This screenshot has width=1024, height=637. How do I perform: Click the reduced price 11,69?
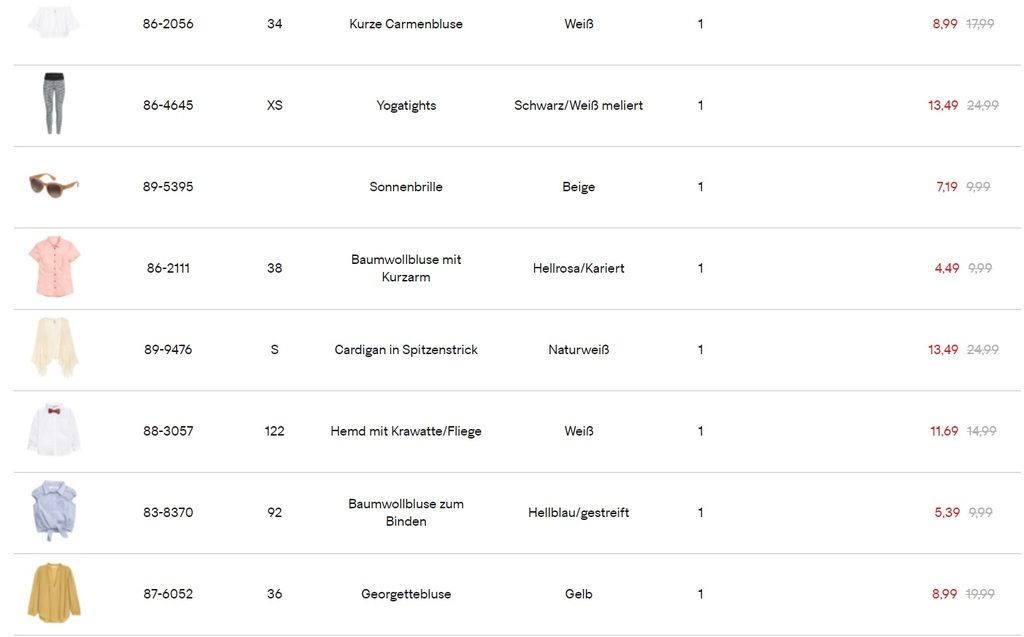click(944, 431)
